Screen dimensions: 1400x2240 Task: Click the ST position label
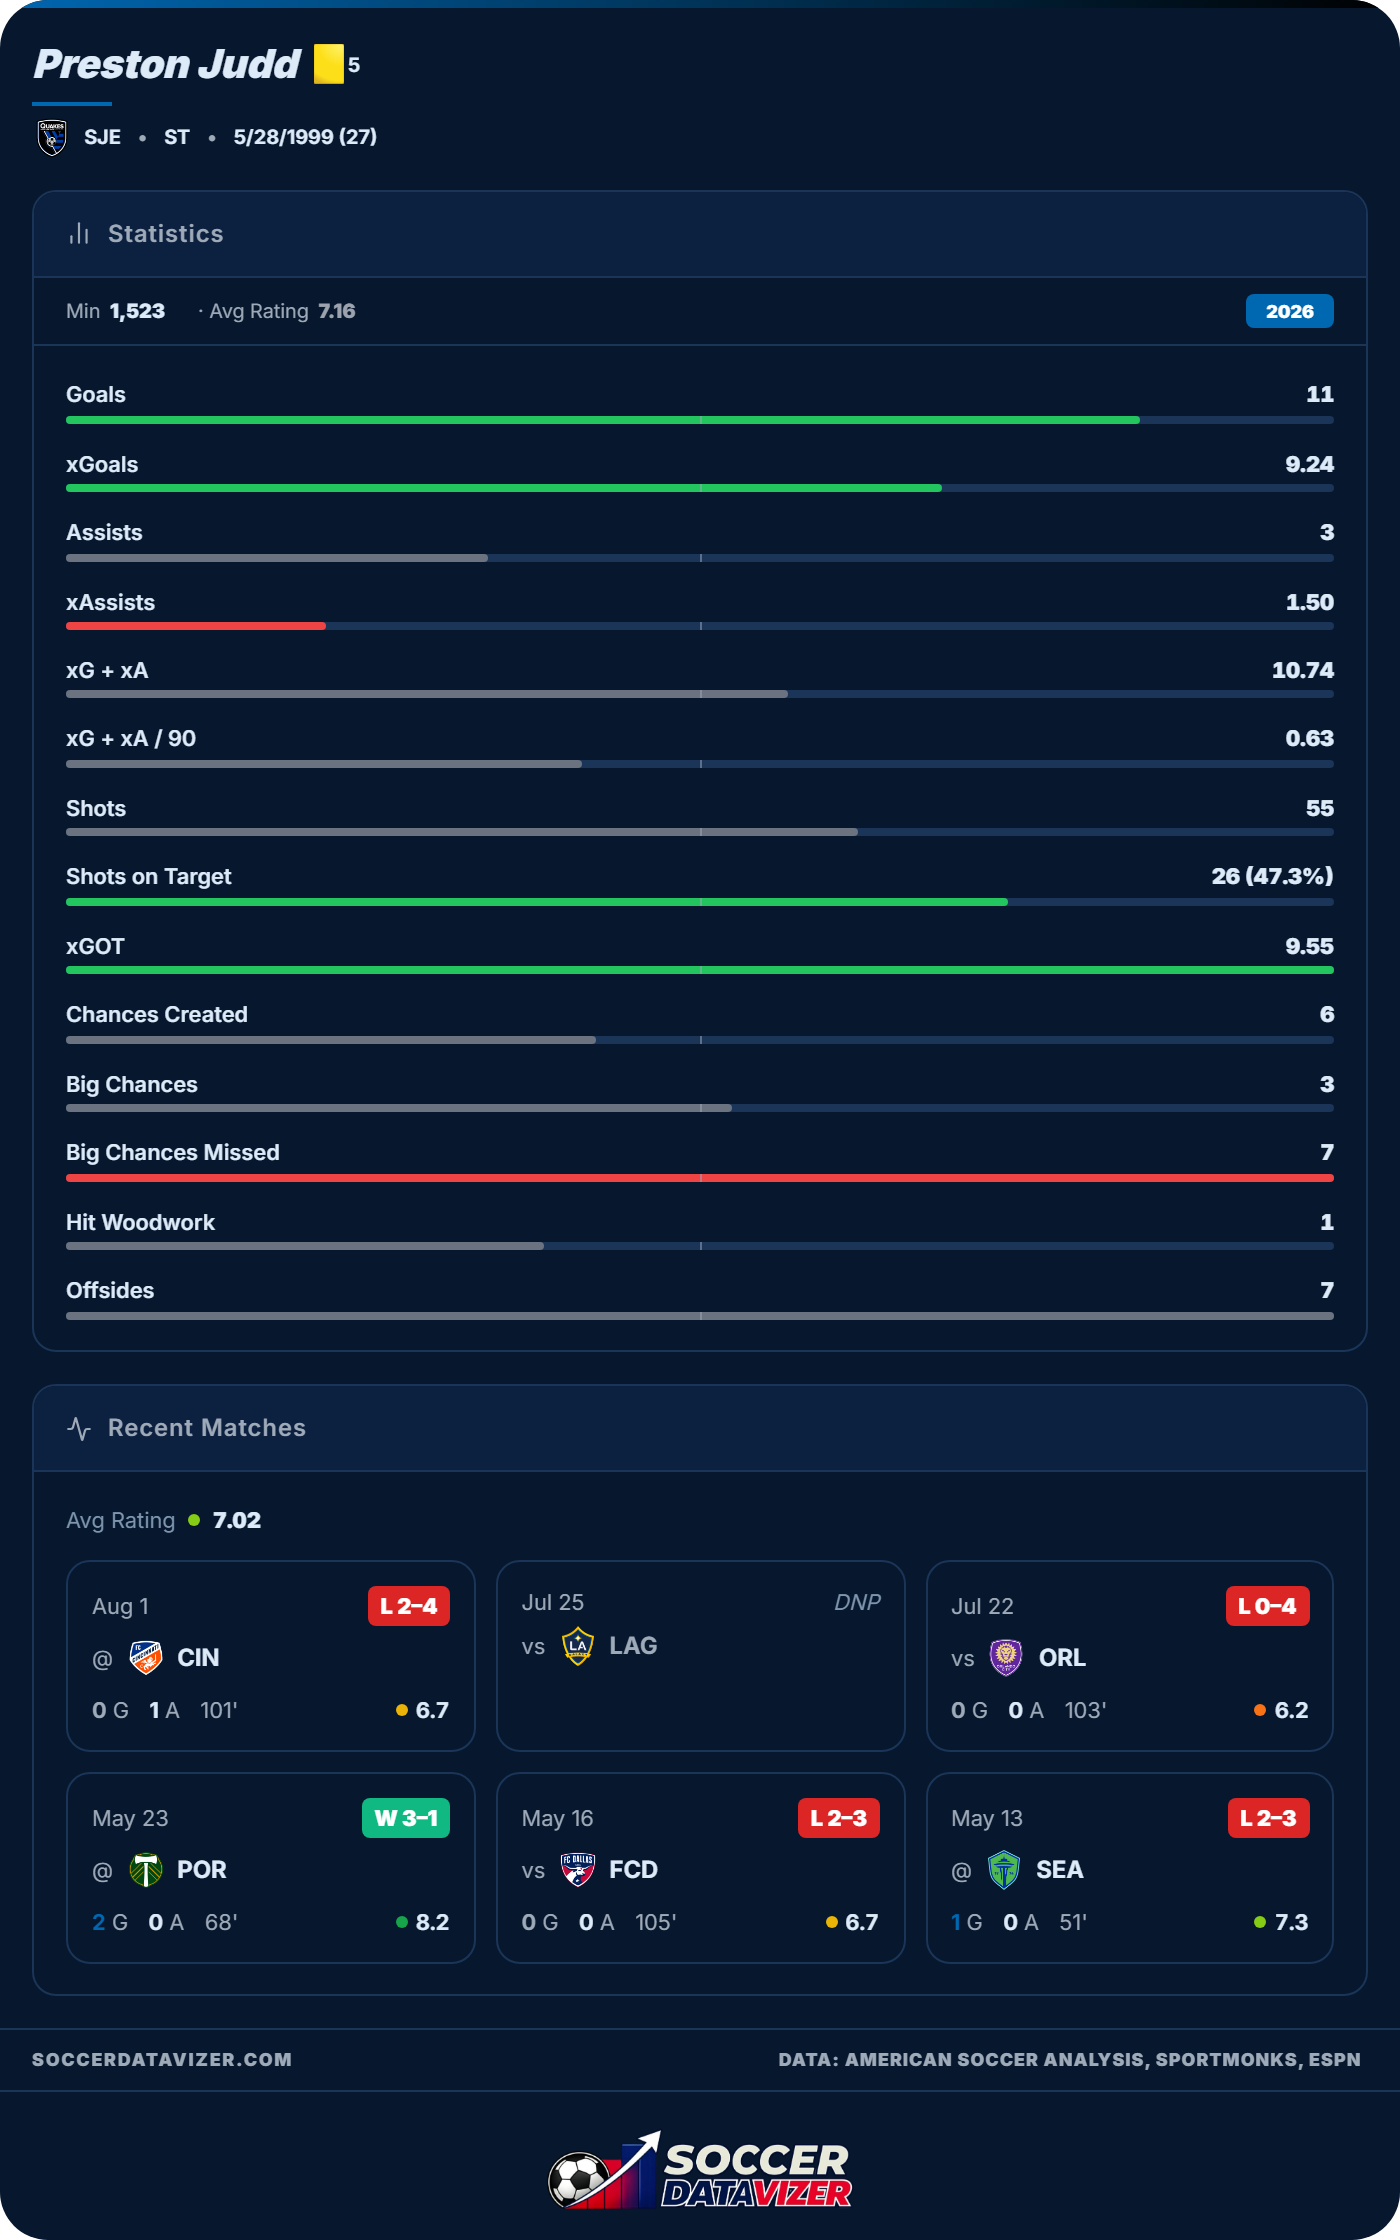(177, 137)
